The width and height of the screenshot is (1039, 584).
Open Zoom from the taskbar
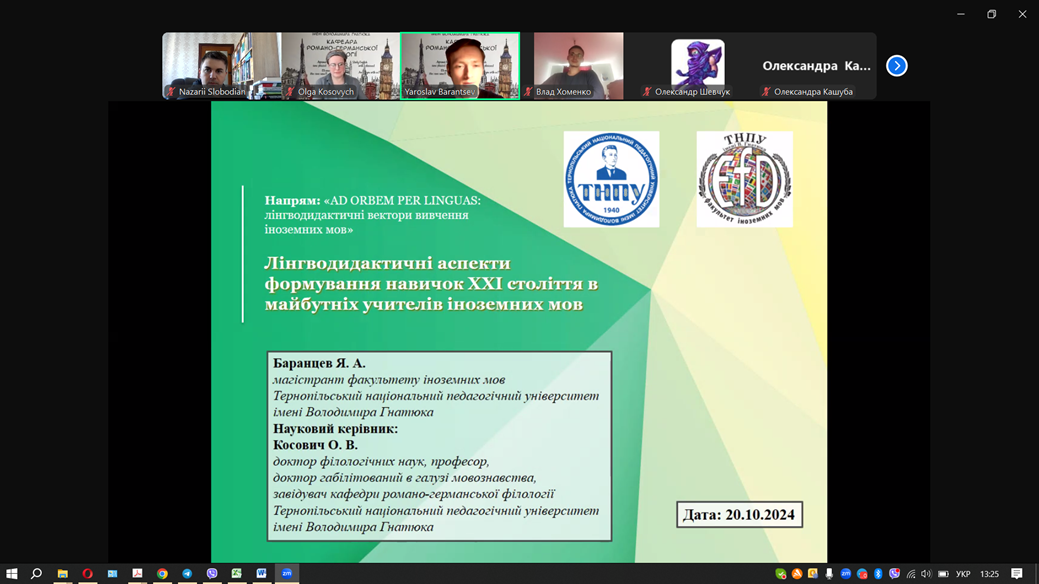point(287,573)
